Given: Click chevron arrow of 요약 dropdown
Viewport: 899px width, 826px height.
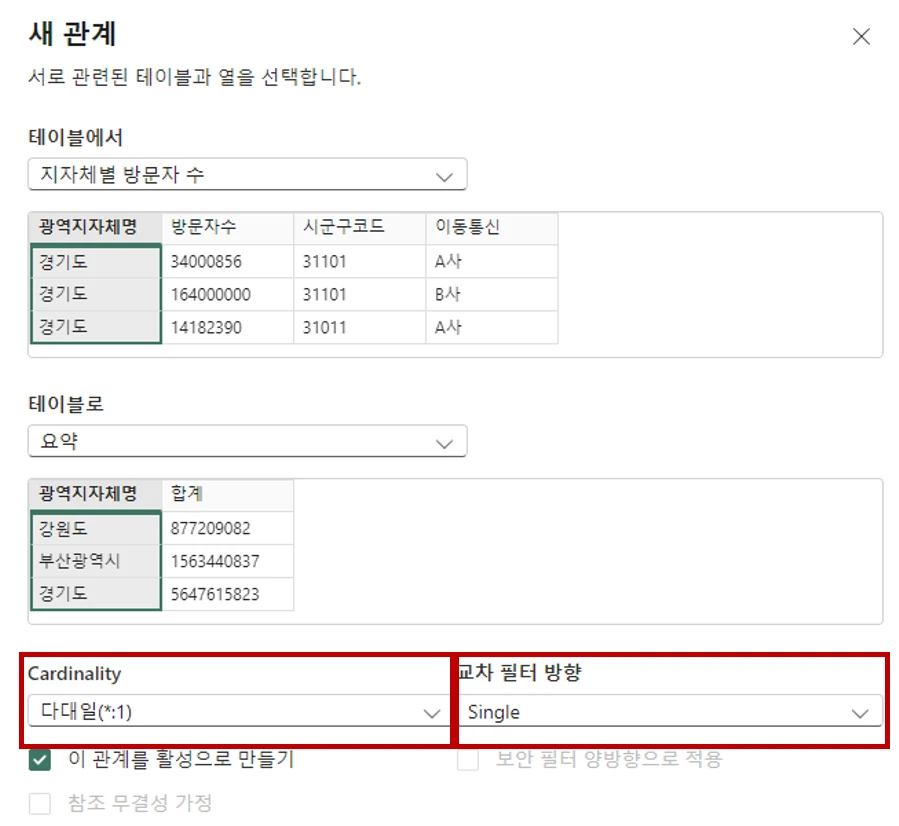Looking at the screenshot, I should [x=444, y=444].
